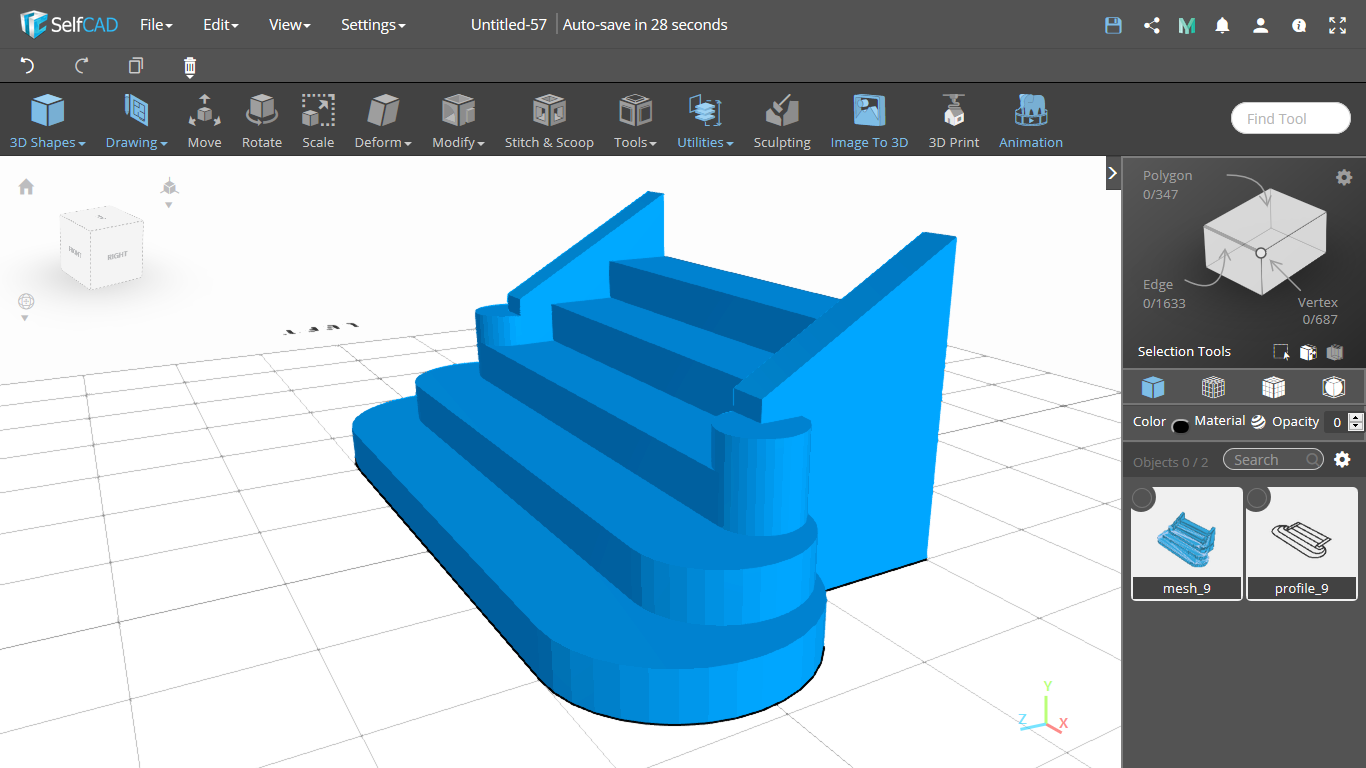
Task: Open the 3D Print tool
Action: tap(954, 121)
